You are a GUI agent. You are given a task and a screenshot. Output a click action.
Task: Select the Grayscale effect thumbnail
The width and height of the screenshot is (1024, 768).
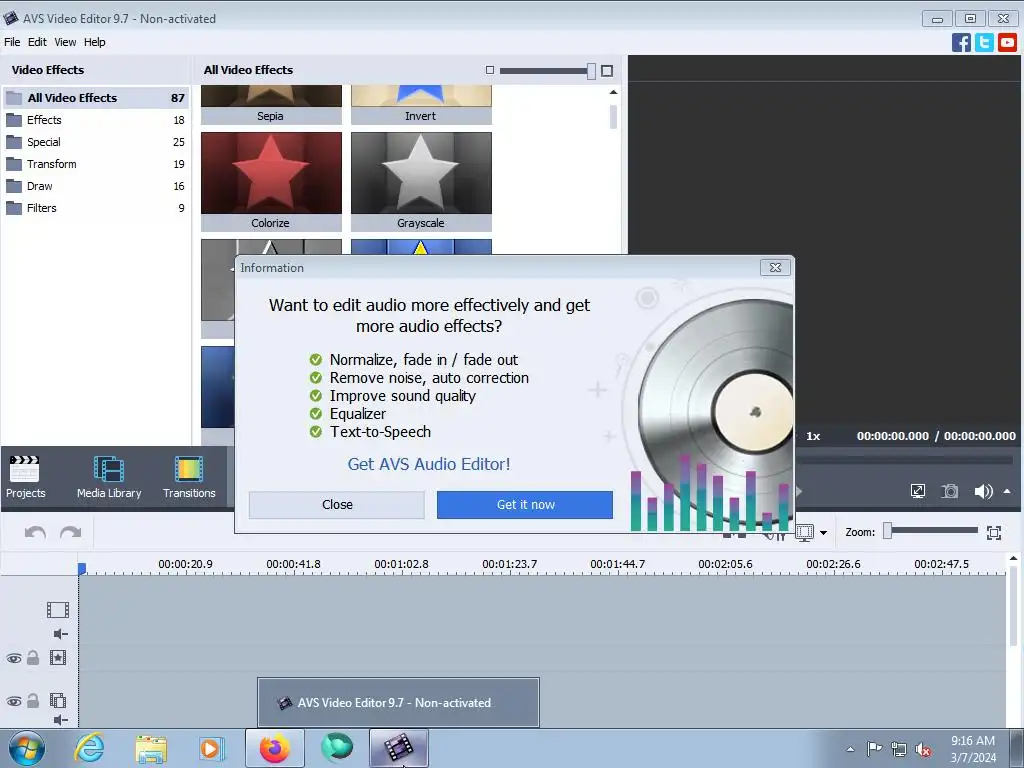click(421, 182)
